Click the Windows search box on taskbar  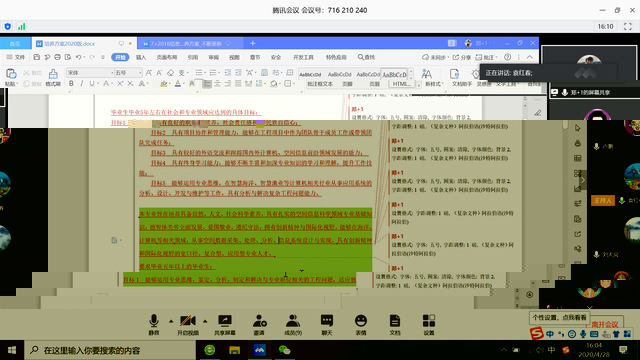click(x=110, y=350)
